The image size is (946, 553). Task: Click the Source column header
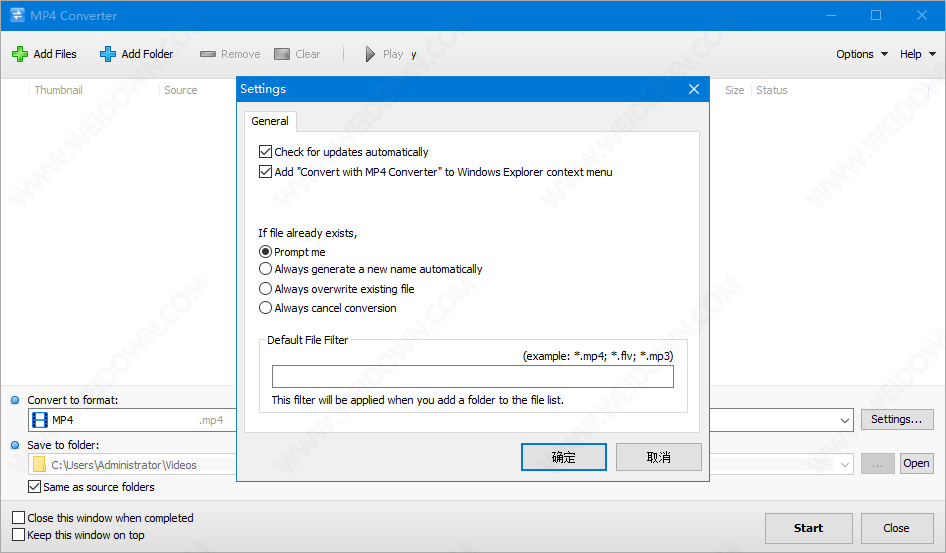[180, 90]
